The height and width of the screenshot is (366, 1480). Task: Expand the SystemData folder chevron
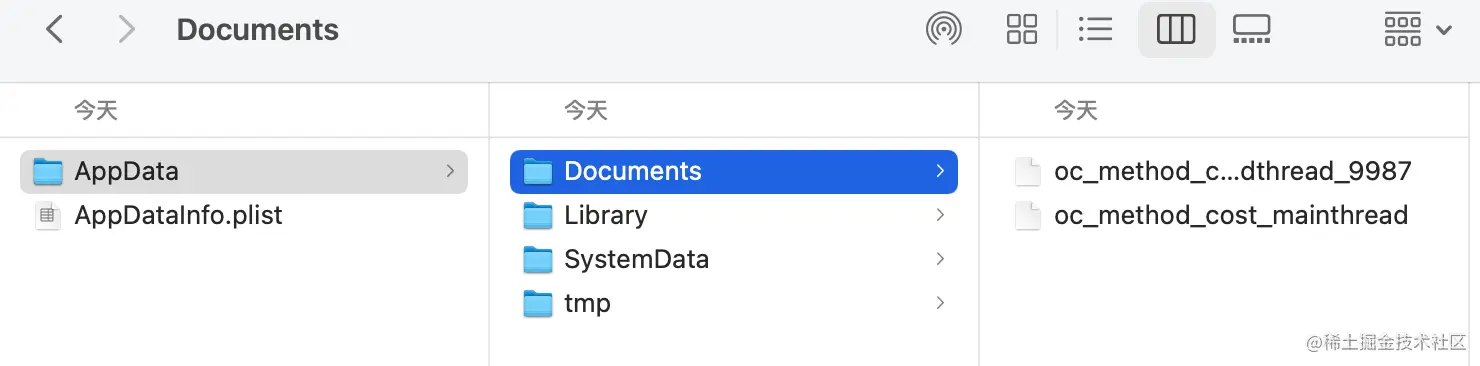[940, 259]
